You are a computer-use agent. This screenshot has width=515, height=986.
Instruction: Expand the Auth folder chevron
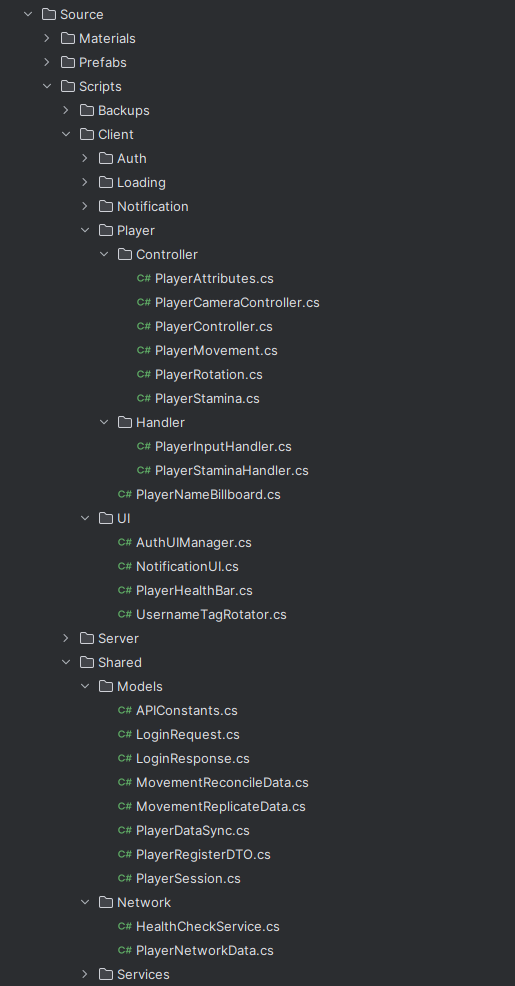tap(85, 158)
